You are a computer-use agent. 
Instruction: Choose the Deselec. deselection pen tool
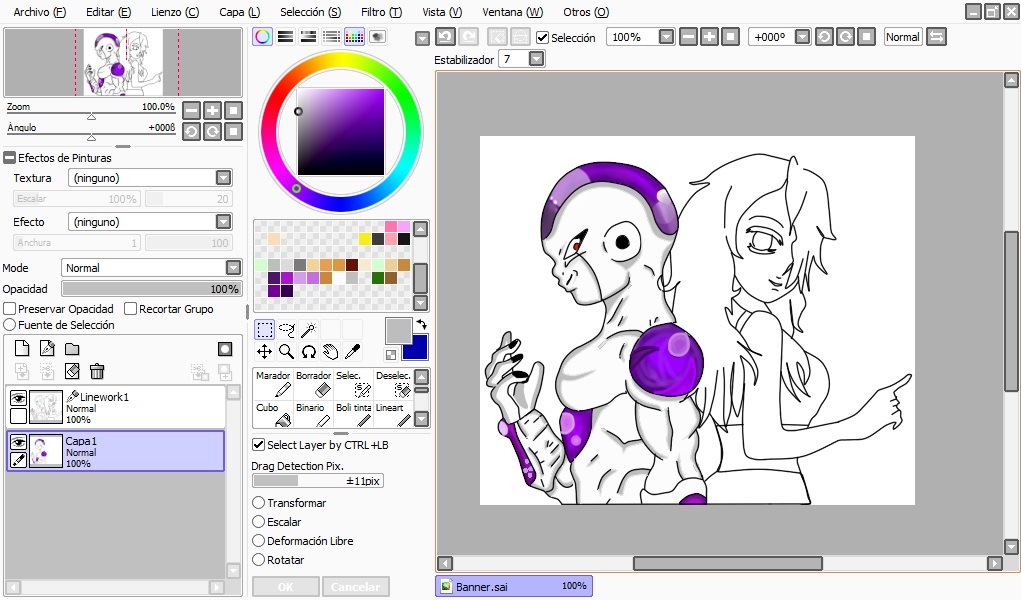coord(393,384)
